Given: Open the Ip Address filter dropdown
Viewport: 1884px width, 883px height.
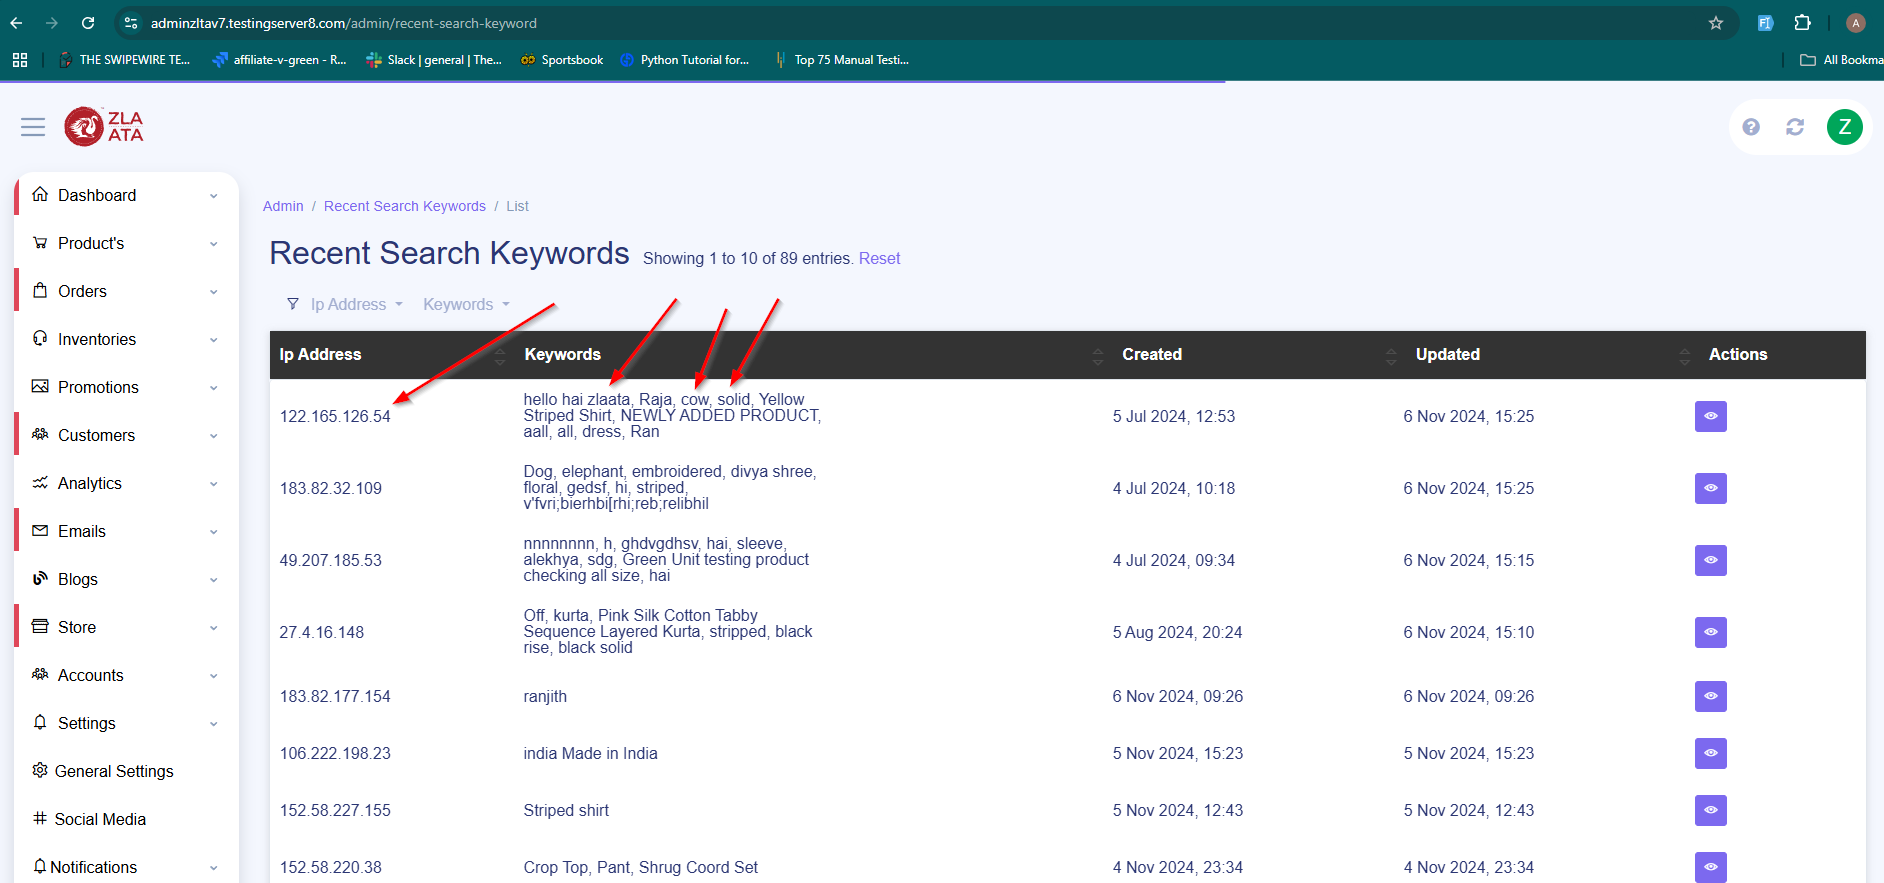Looking at the screenshot, I should [x=348, y=304].
